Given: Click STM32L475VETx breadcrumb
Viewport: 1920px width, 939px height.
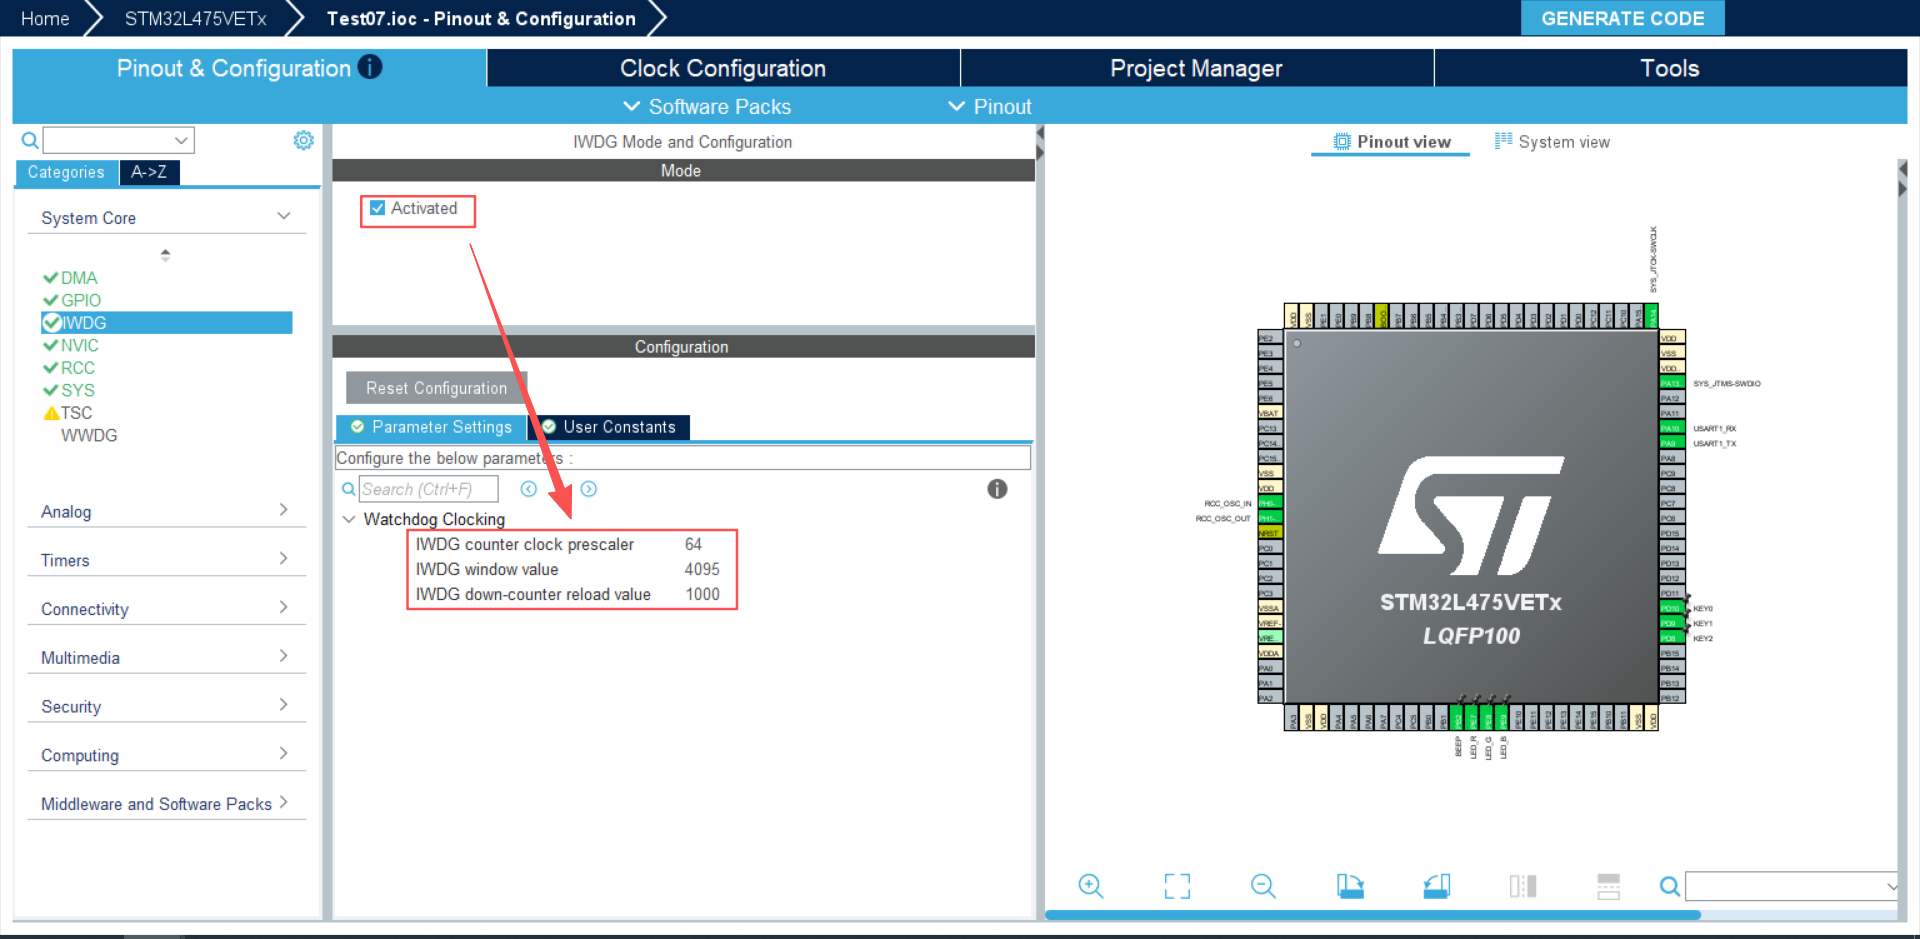Looking at the screenshot, I should tap(195, 18).
